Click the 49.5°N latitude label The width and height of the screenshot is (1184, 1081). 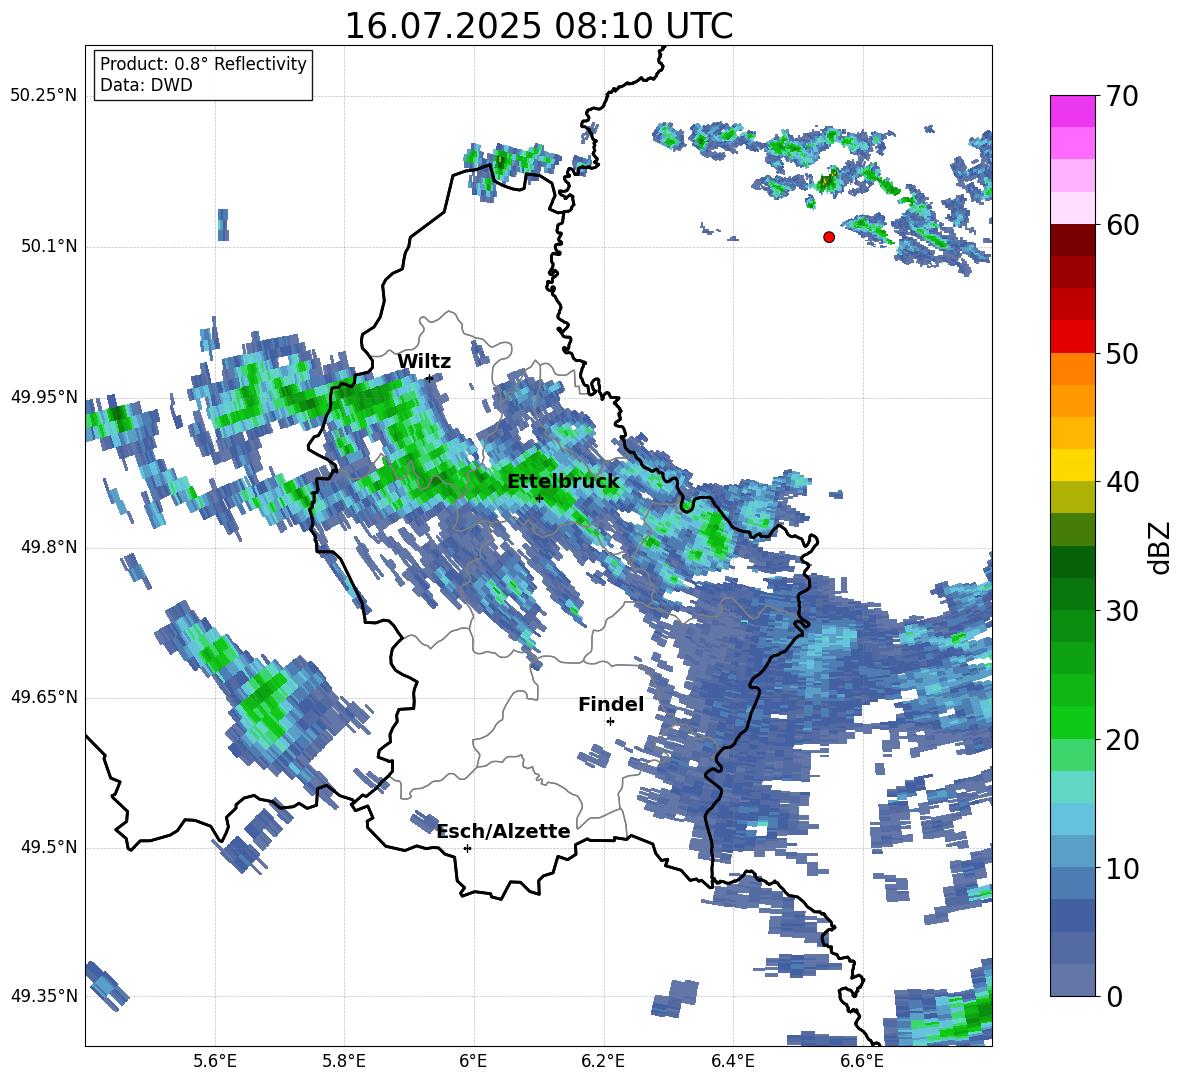tap(48, 847)
